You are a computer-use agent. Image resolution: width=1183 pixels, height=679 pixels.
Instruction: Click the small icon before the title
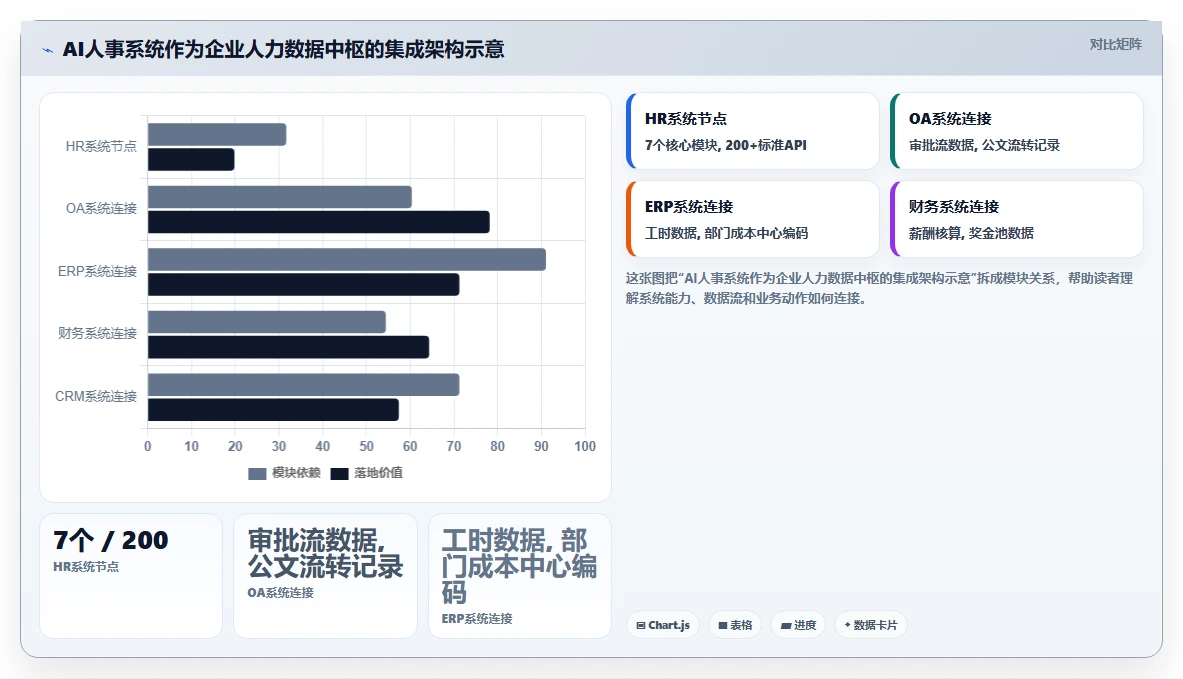pos(48,51)
